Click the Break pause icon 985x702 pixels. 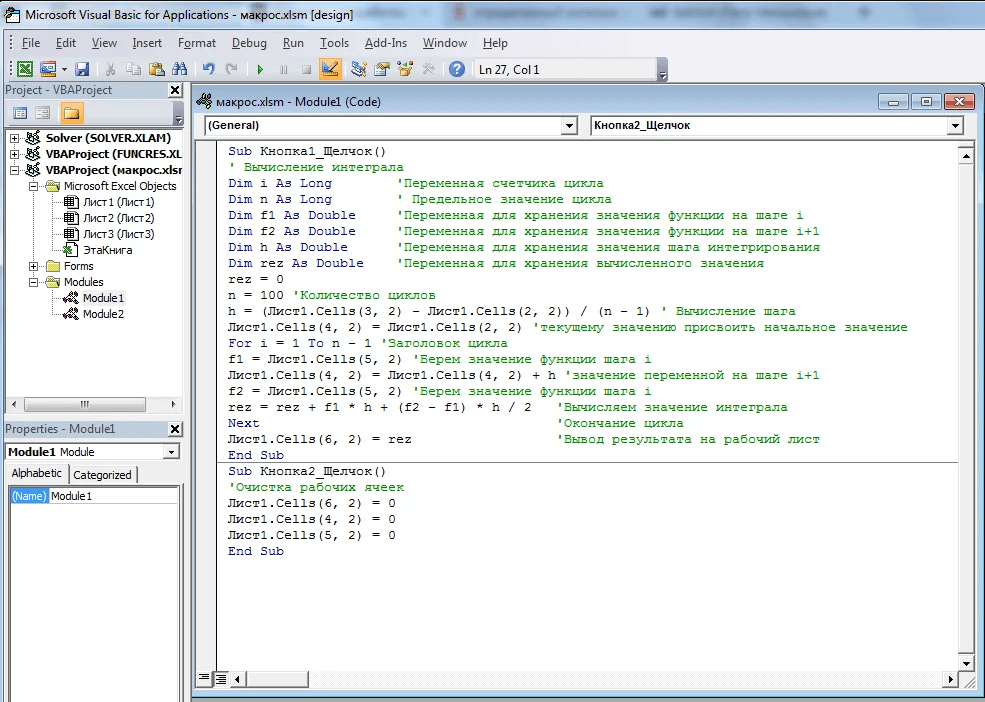coord(283,70)
